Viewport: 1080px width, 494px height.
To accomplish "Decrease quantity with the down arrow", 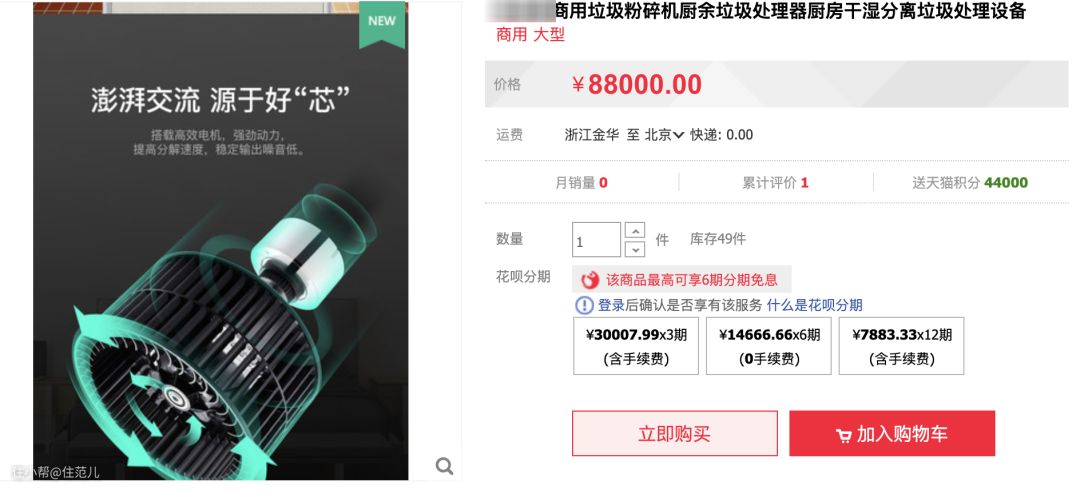I will (634, 249).
